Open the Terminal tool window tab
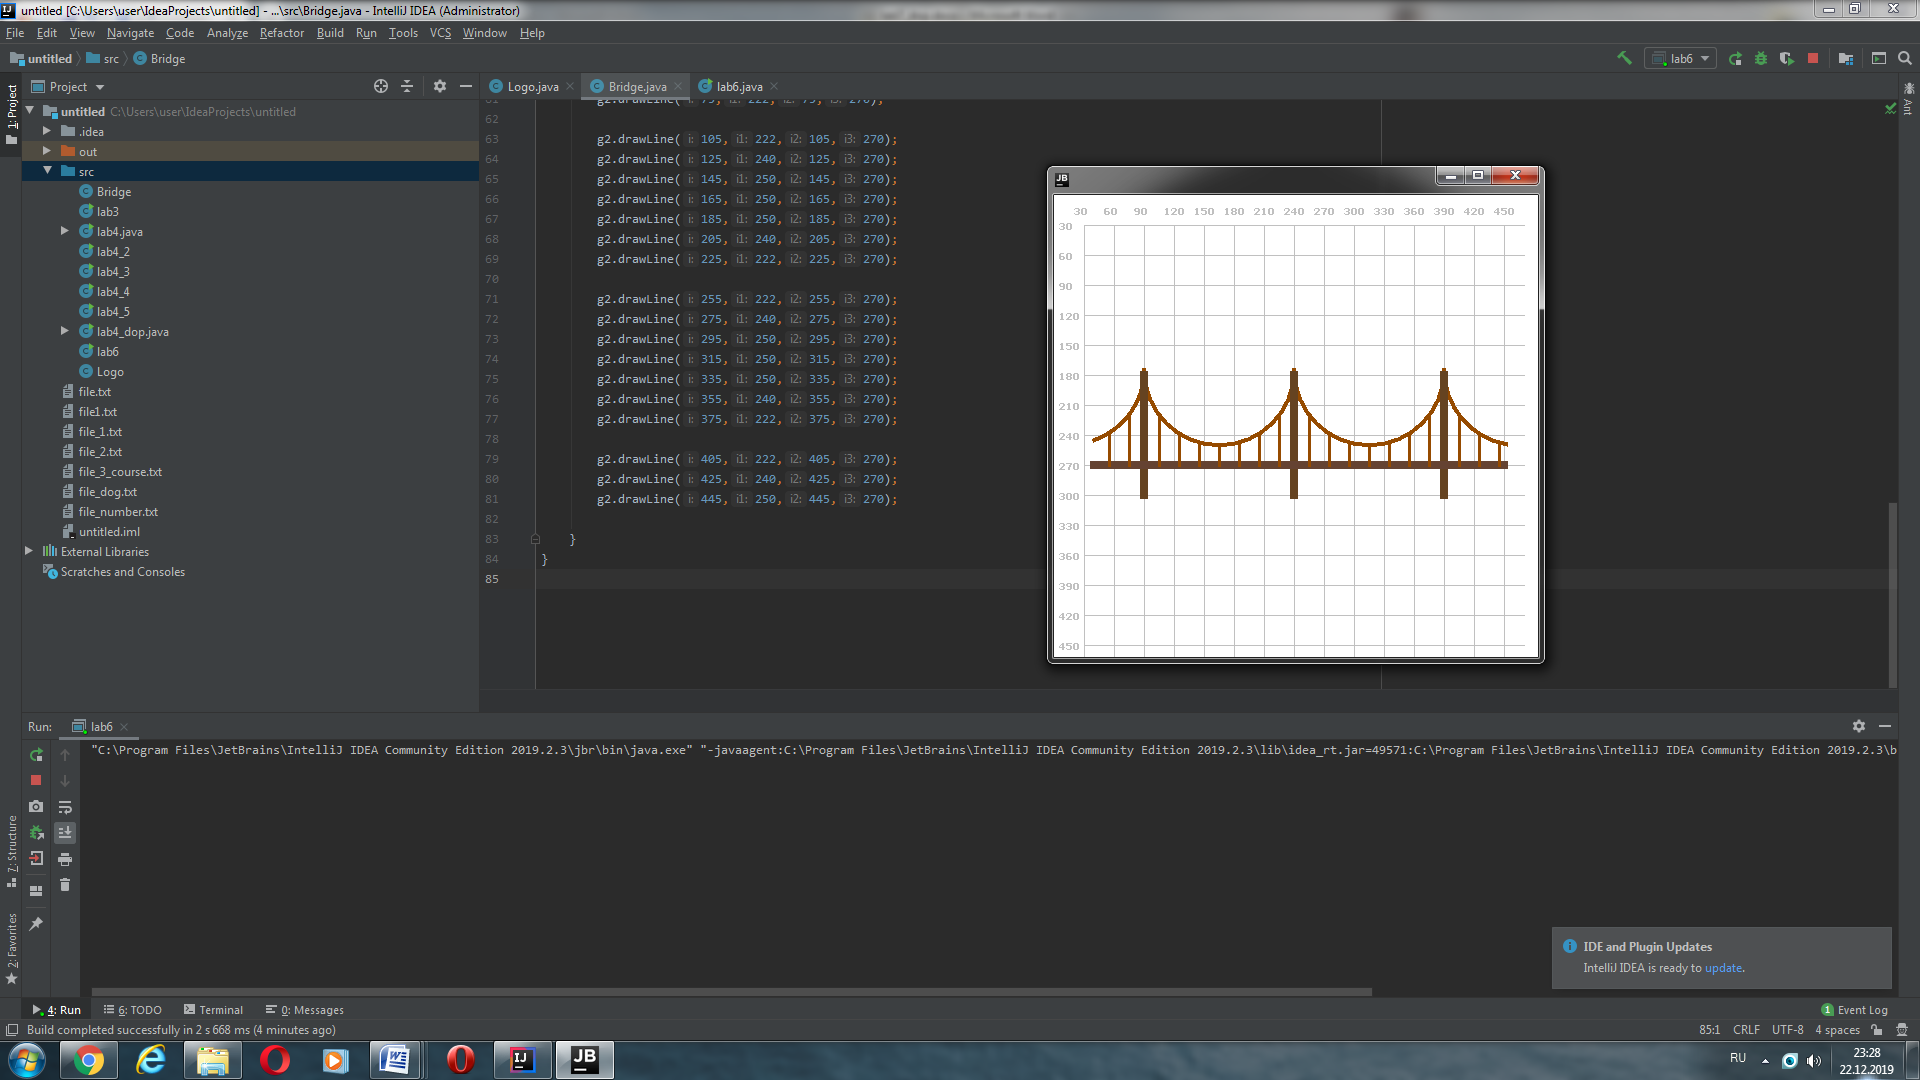Viewport: 1920px width, 1080px height. coord(213,1010)
